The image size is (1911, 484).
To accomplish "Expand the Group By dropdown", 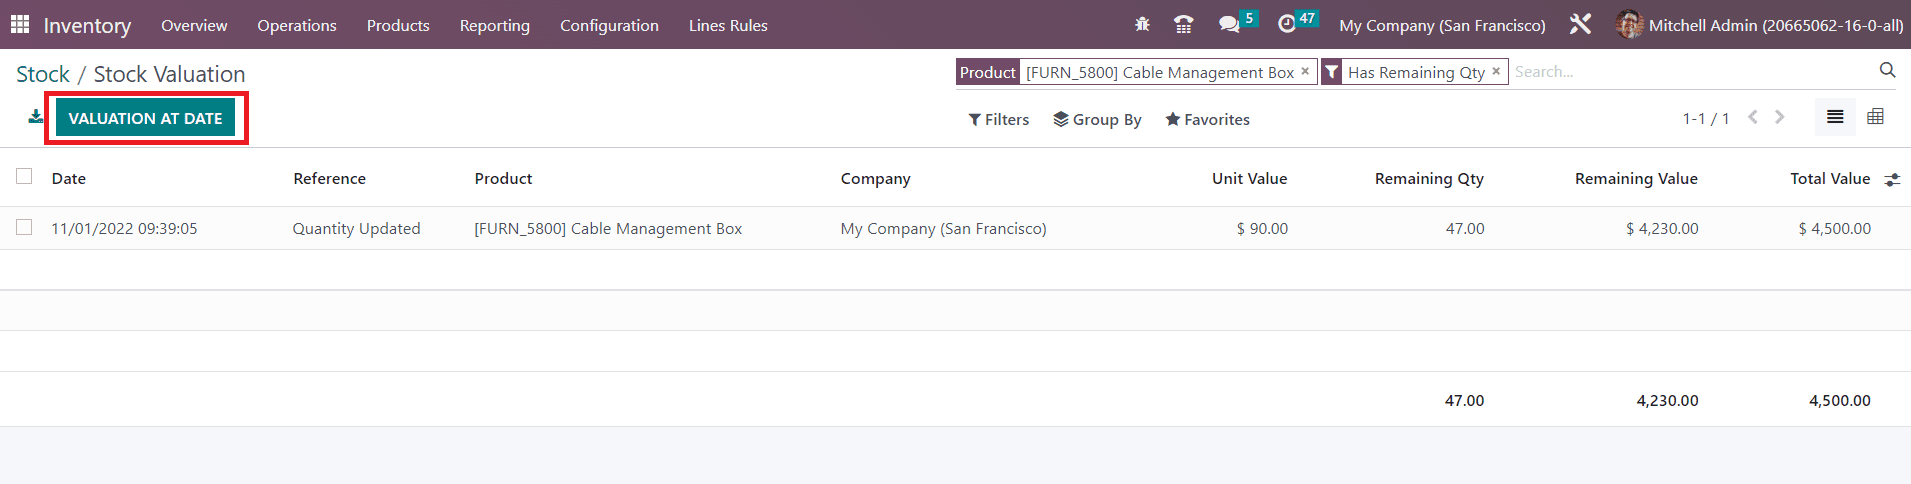I will pos(1097,119).
